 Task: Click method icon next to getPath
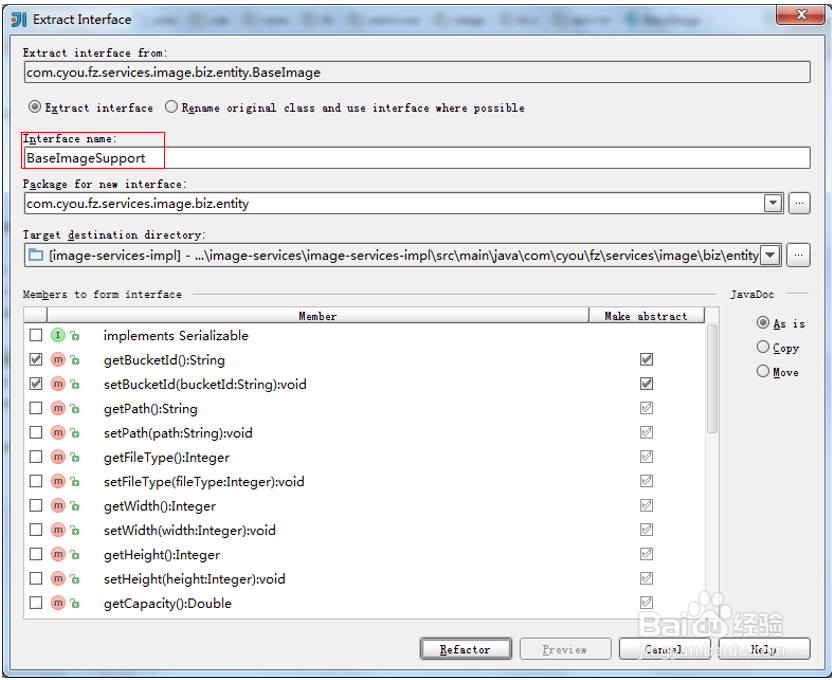click(58, 408)
